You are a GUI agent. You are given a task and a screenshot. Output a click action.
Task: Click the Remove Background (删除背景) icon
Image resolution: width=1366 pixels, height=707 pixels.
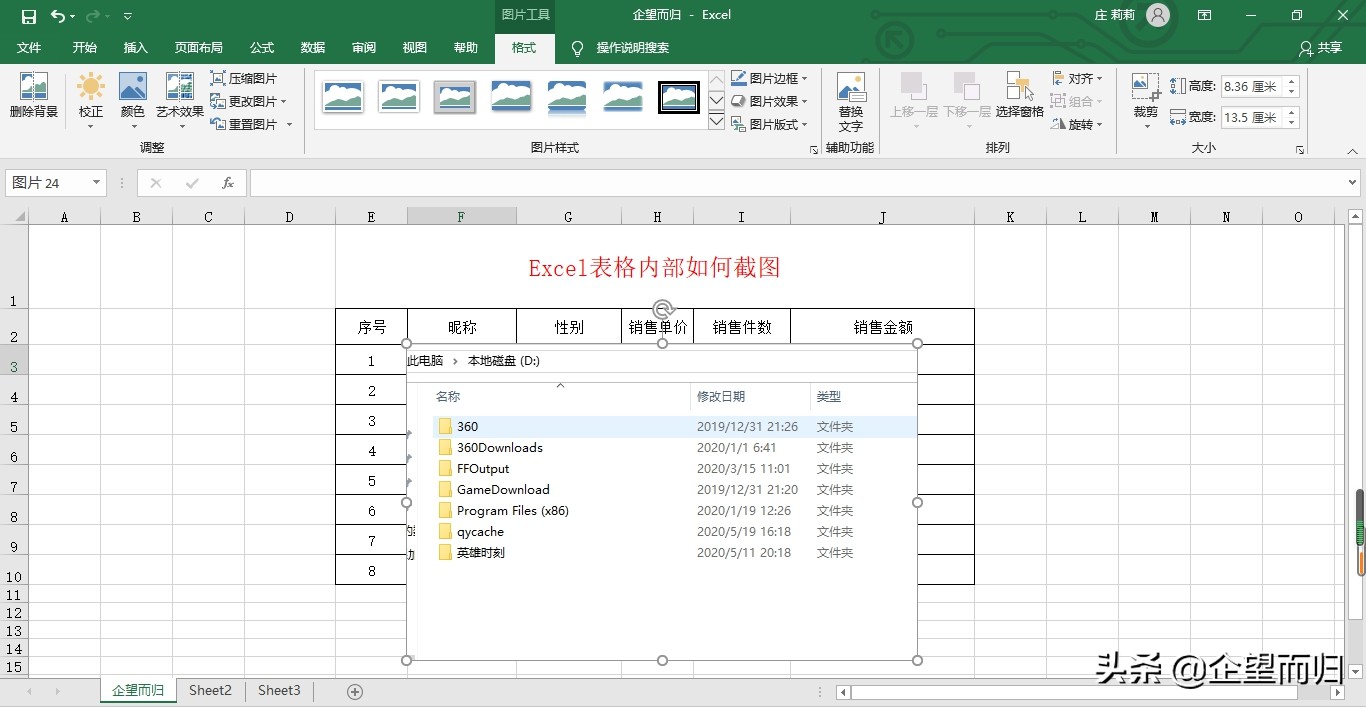(34, 96)
